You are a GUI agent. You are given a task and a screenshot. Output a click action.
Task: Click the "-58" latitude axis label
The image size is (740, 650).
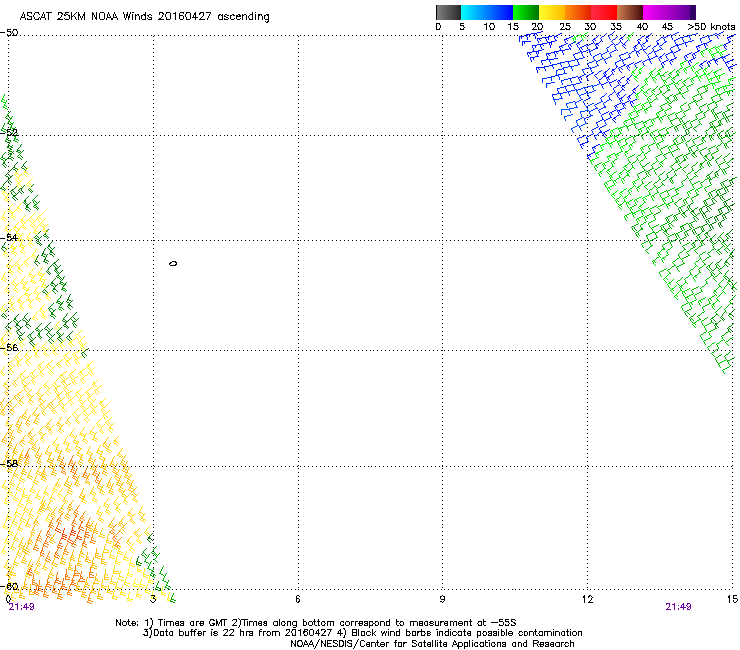pyautogui.click(x=9, y=464)
